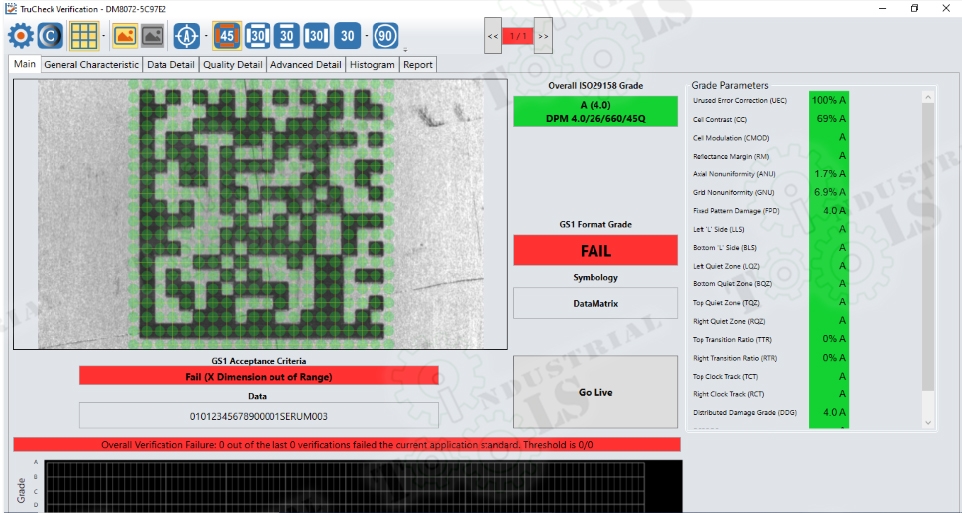The image size is (962, 513).
Task: Click the Overall Verification Failure status bar
Action: click(x=347, y=445)
